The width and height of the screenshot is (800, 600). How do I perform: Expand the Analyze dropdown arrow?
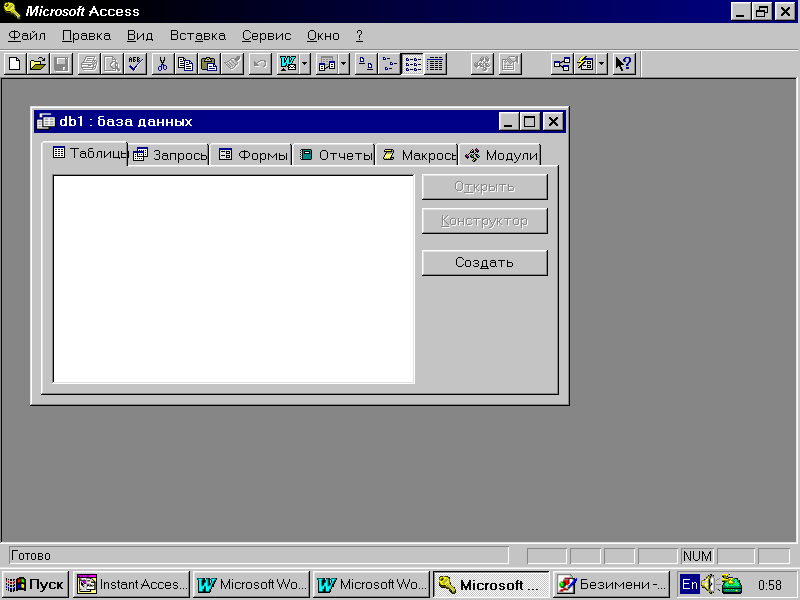tap(344, 64)
